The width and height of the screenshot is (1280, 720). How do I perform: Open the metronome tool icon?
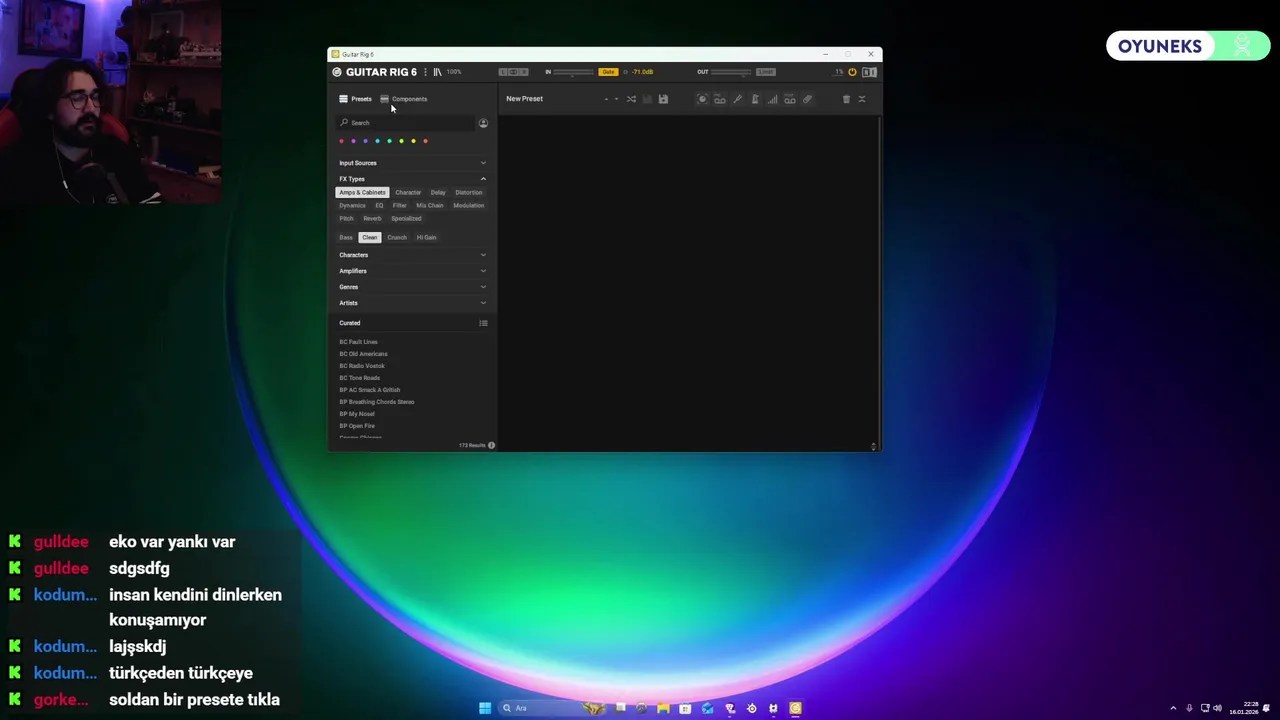click(755, 99)
